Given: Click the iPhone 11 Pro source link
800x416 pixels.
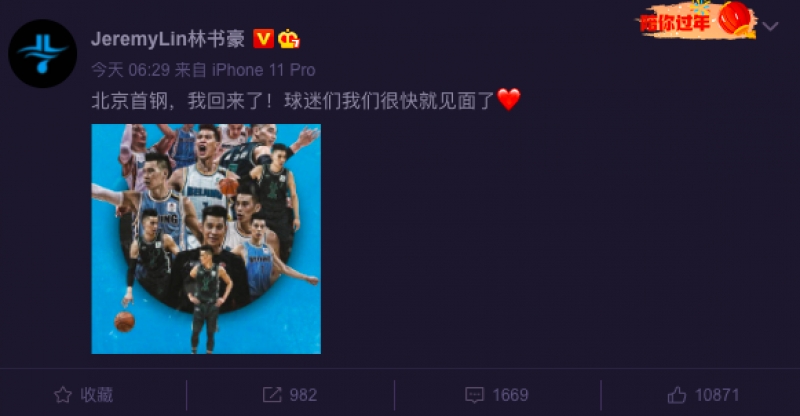Looking at the screenshot, I should click(x=264, y=70).
